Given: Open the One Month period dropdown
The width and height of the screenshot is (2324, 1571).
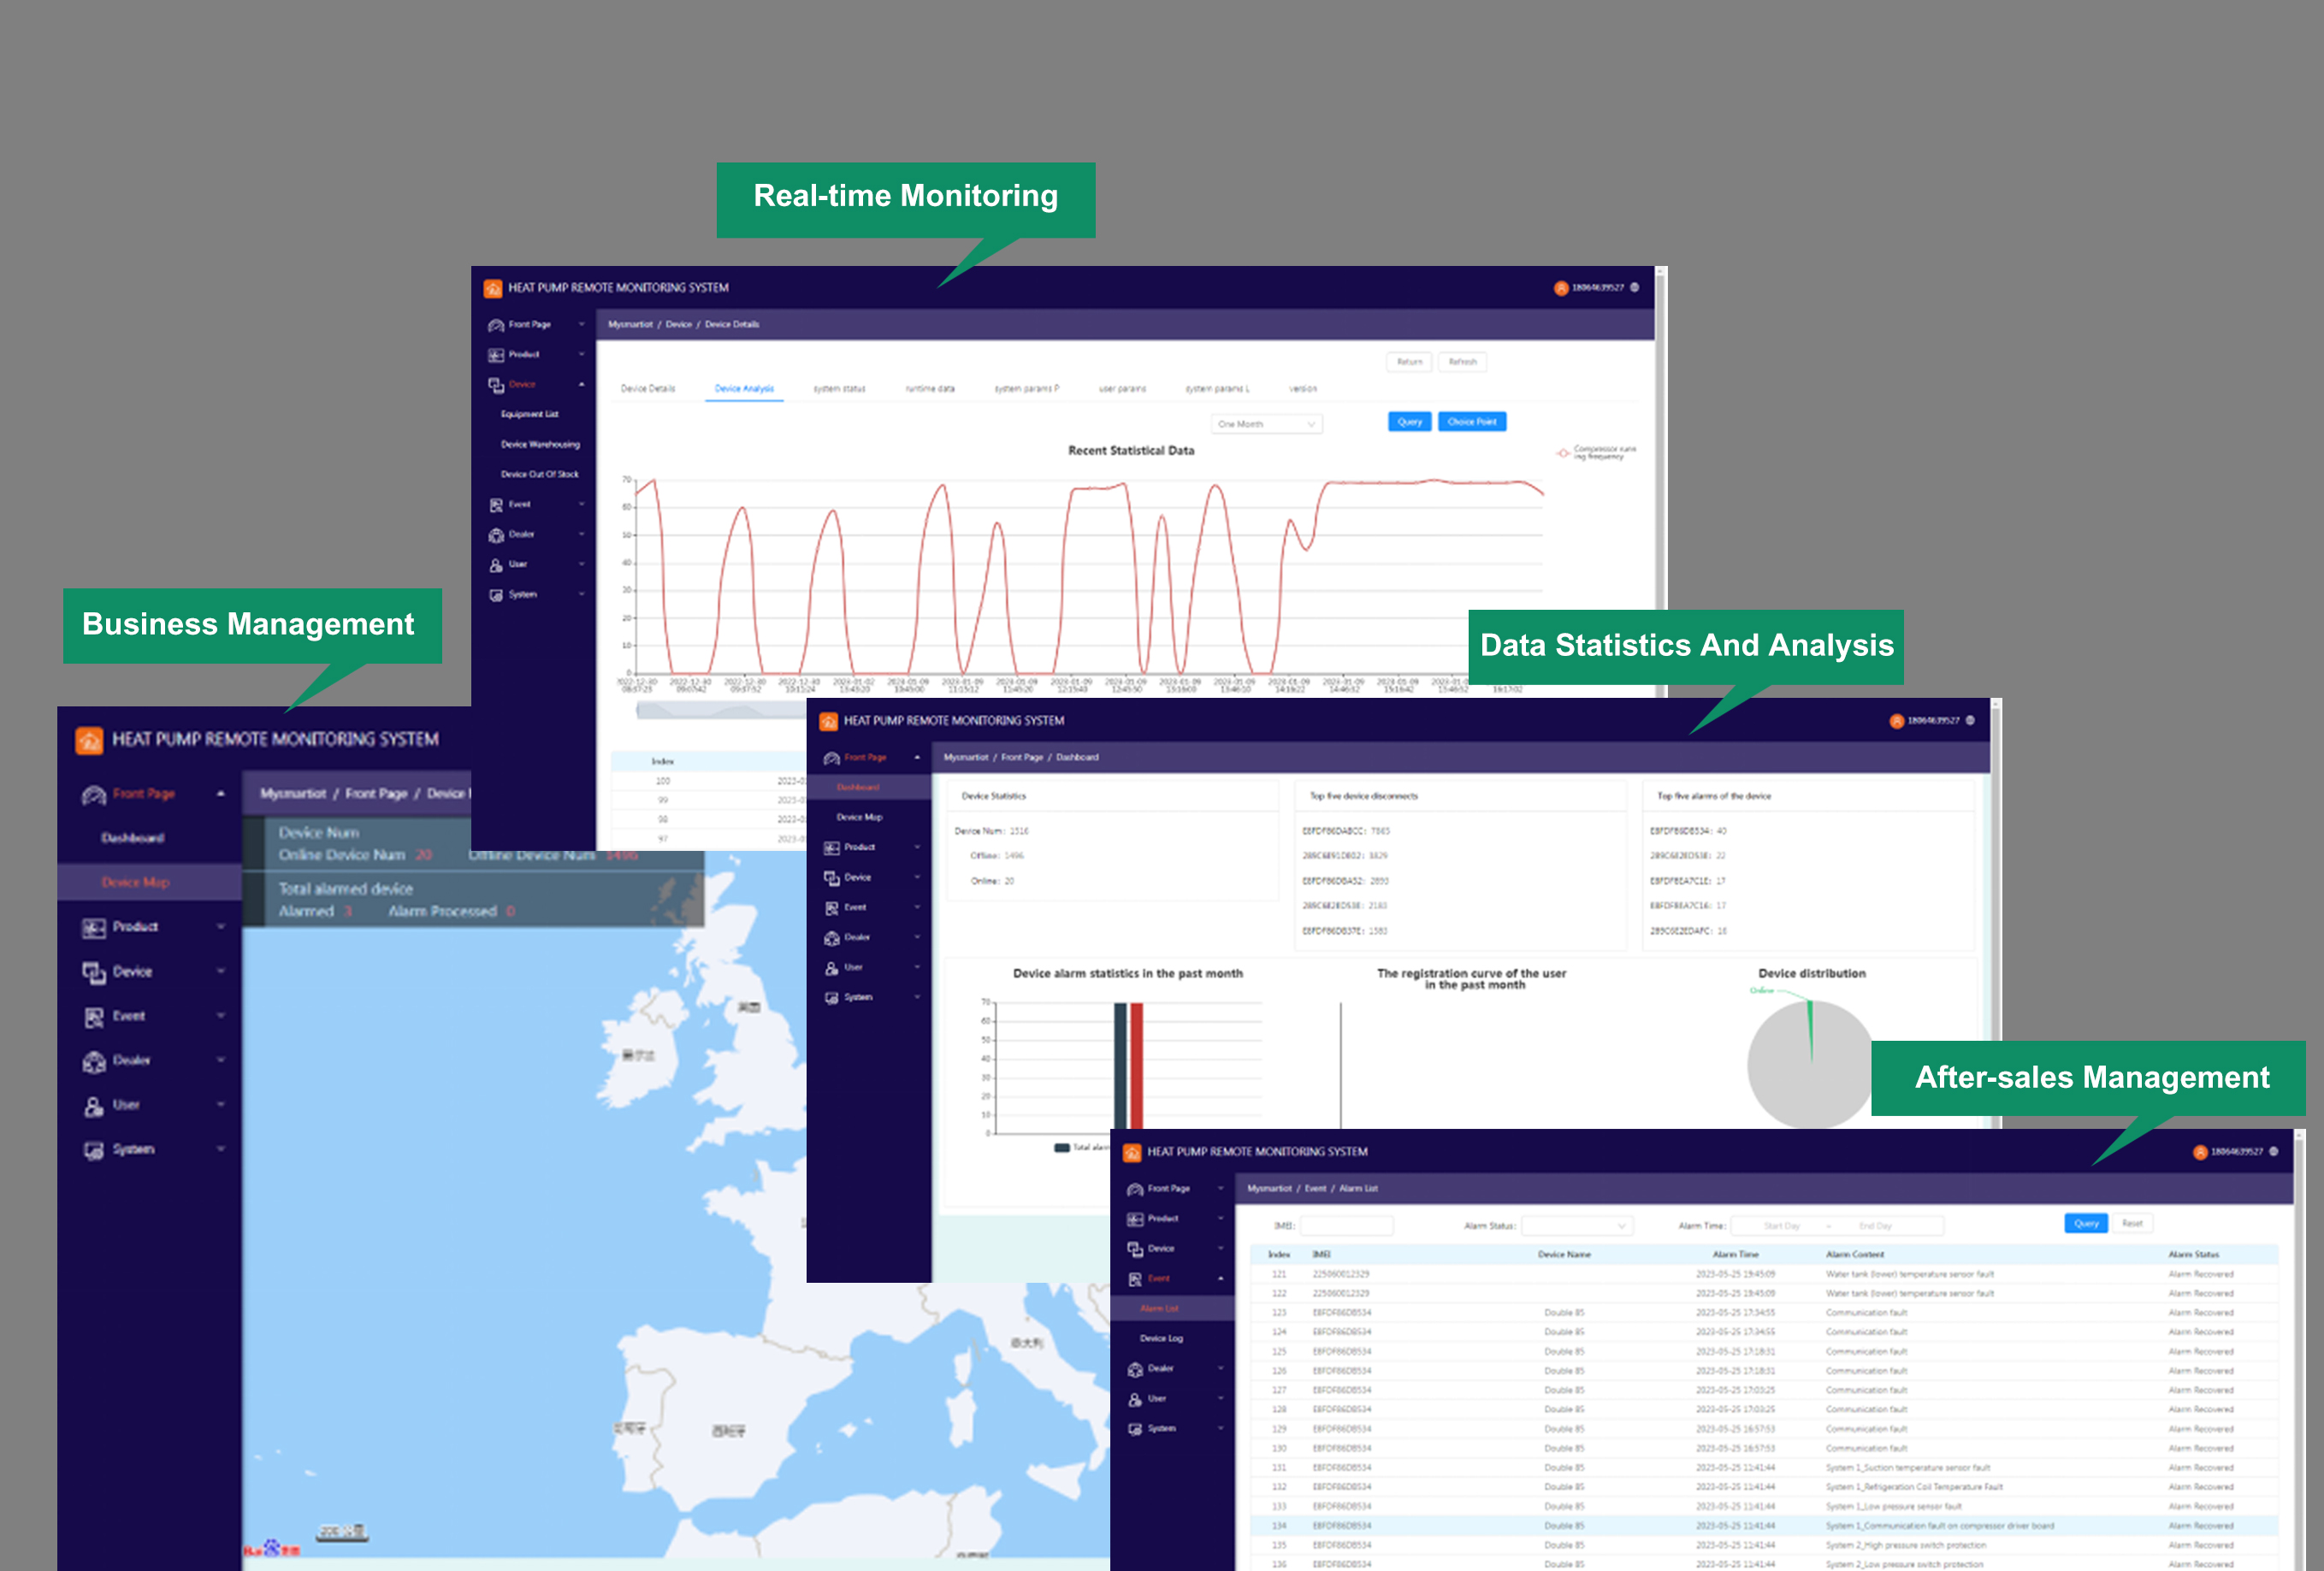Looking at the screenshot, I should pyautogui.click(x=1266, y=424).
